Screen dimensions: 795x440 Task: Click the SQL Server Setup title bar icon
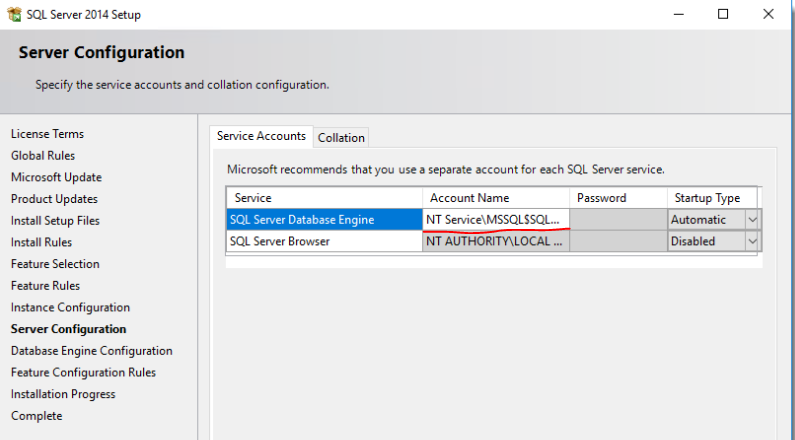[x=14, y=14]
